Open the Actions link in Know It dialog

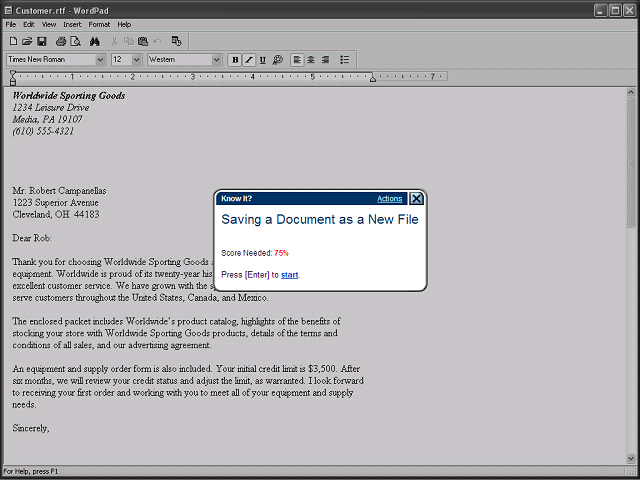pyautogui.click(x=389, y=199)
